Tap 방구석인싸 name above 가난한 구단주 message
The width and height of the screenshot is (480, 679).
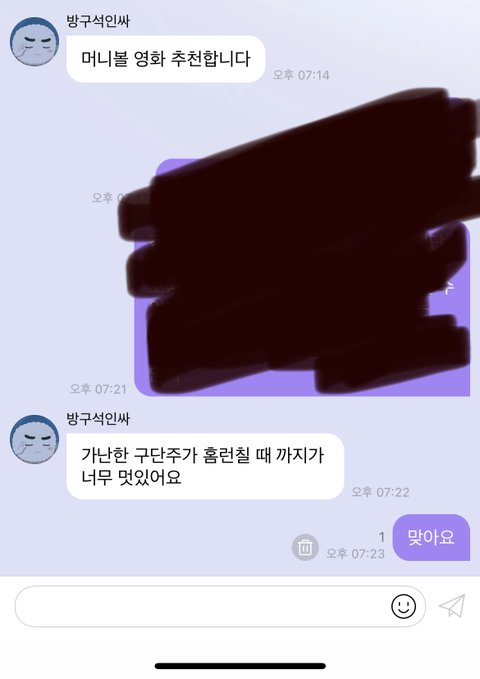click(98, 418)
